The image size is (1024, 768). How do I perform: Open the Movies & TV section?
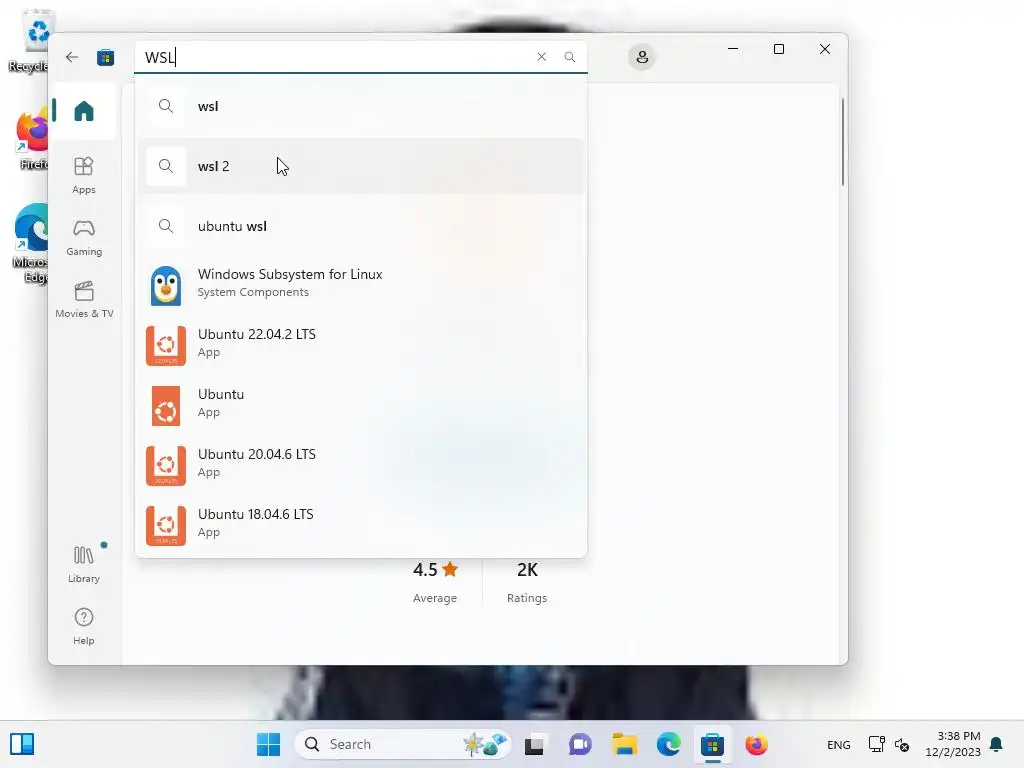[x=84, y=300]
